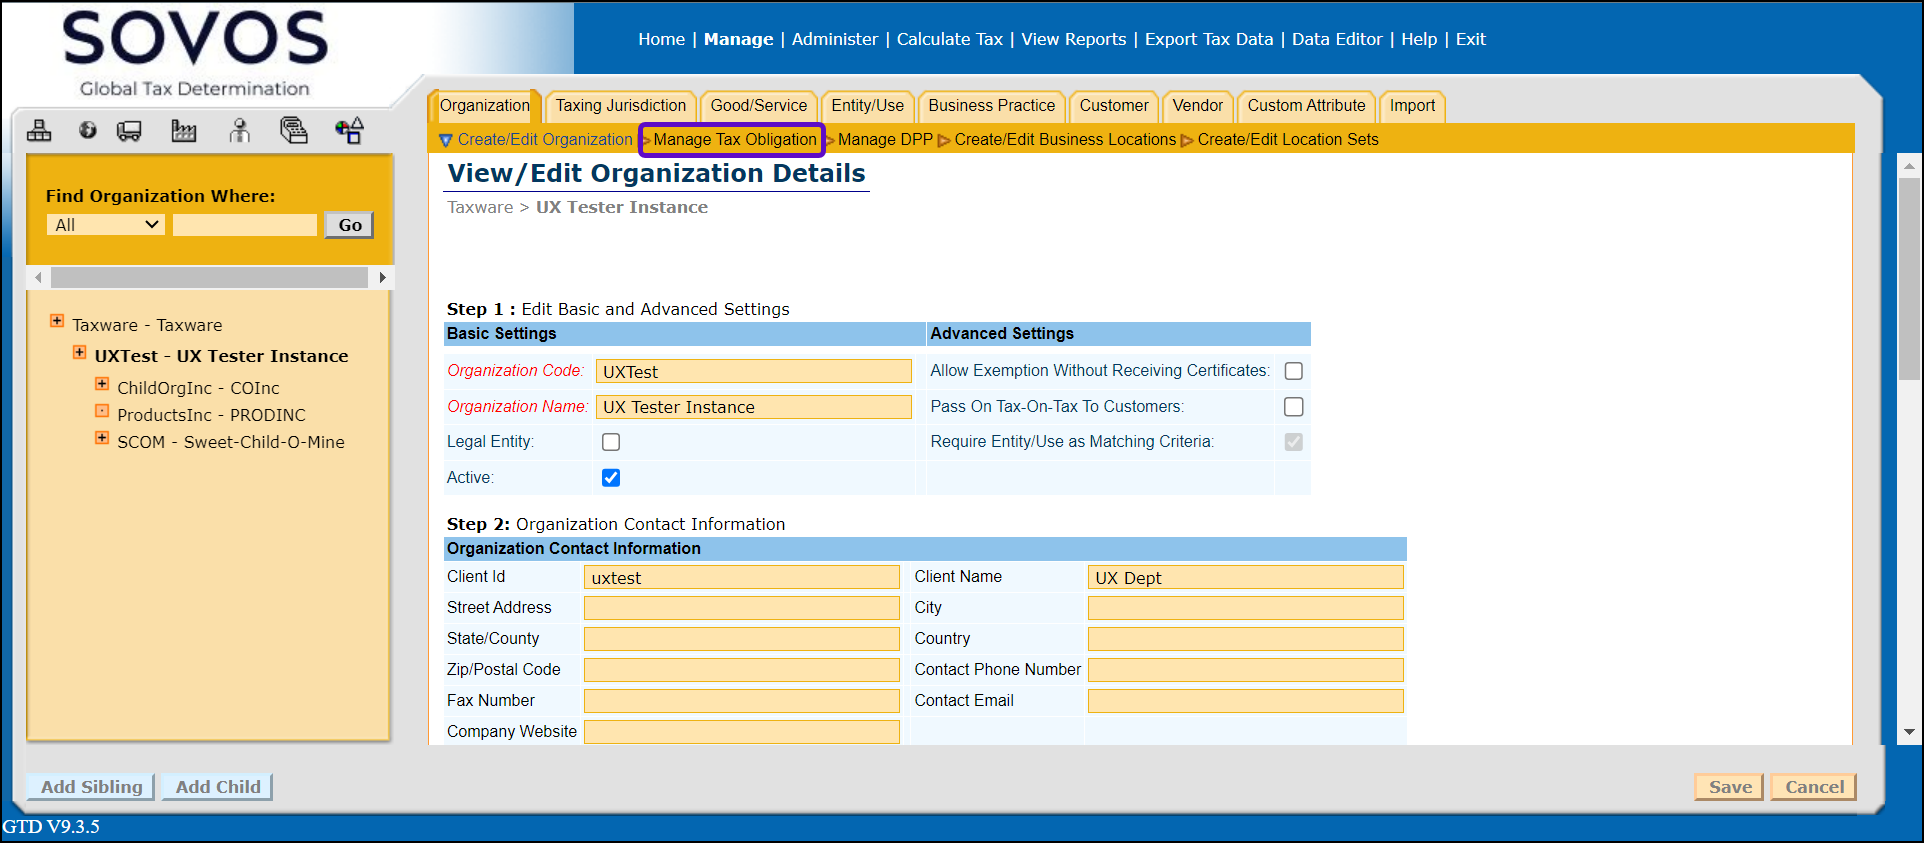Expand the SCOM Sweet-Child-O-Mine node
The height and width of the screenshot is (843, 1924).
point(102,439)
